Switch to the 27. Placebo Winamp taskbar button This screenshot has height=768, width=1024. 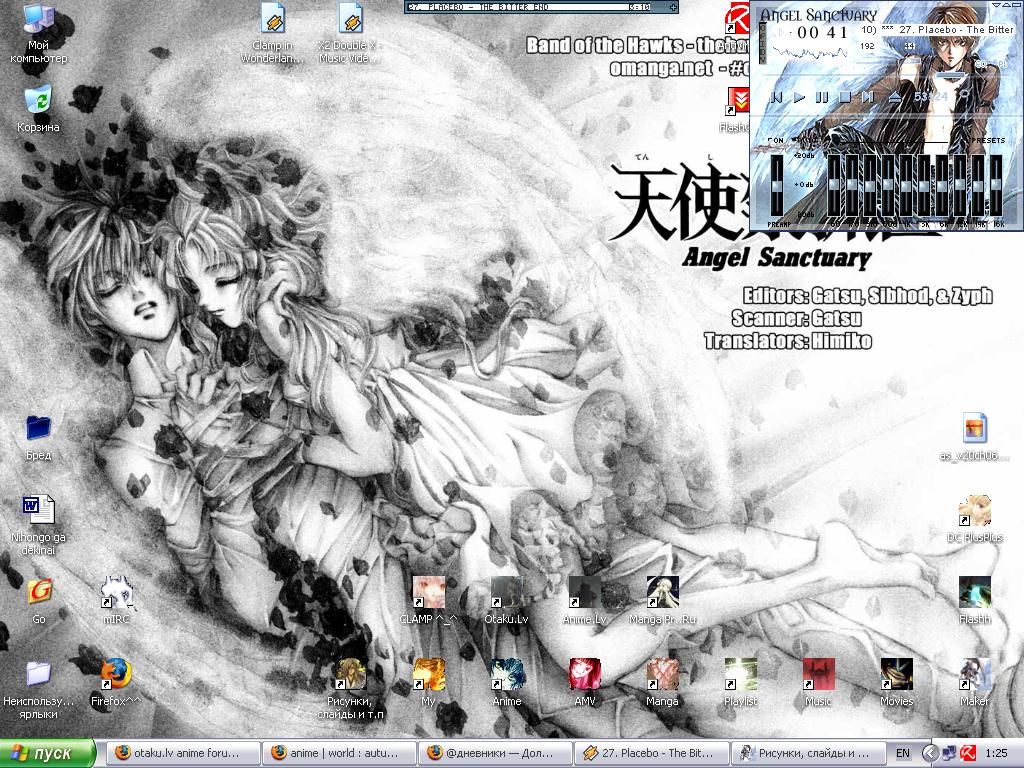tap(650, 753)
